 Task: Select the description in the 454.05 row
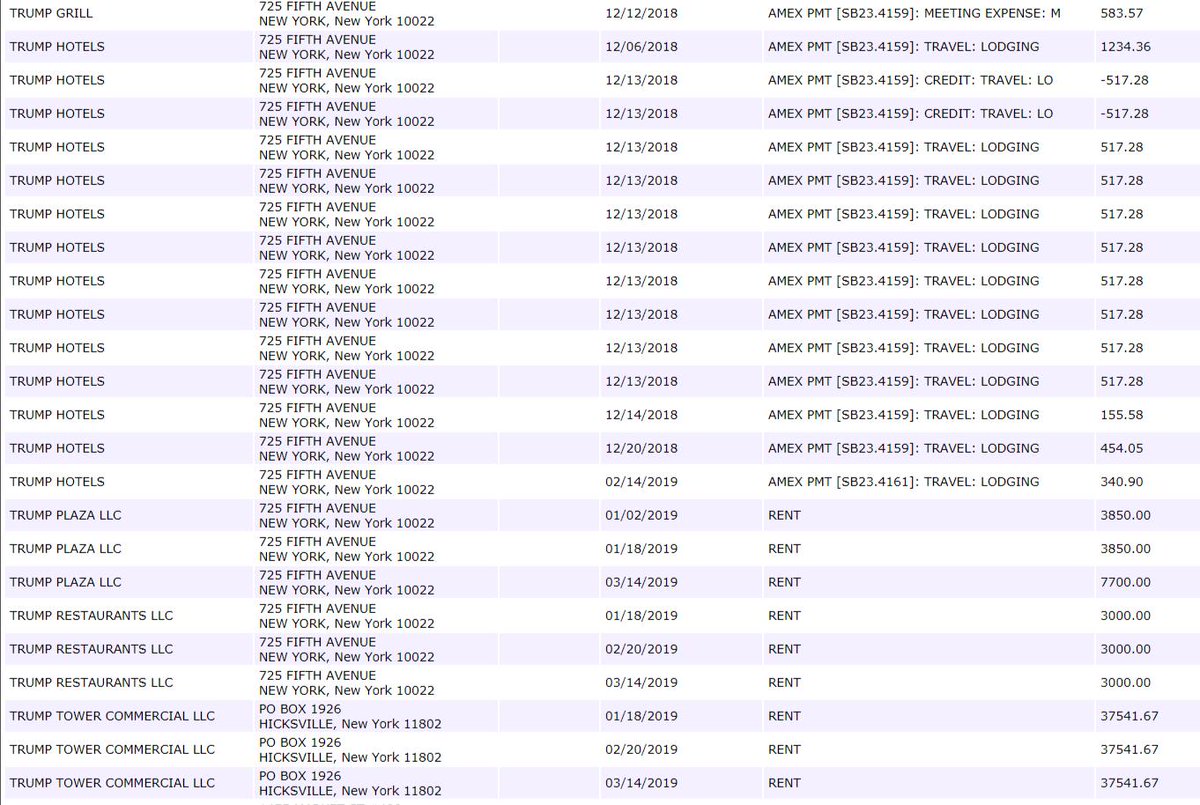click(x=903, y=449)
